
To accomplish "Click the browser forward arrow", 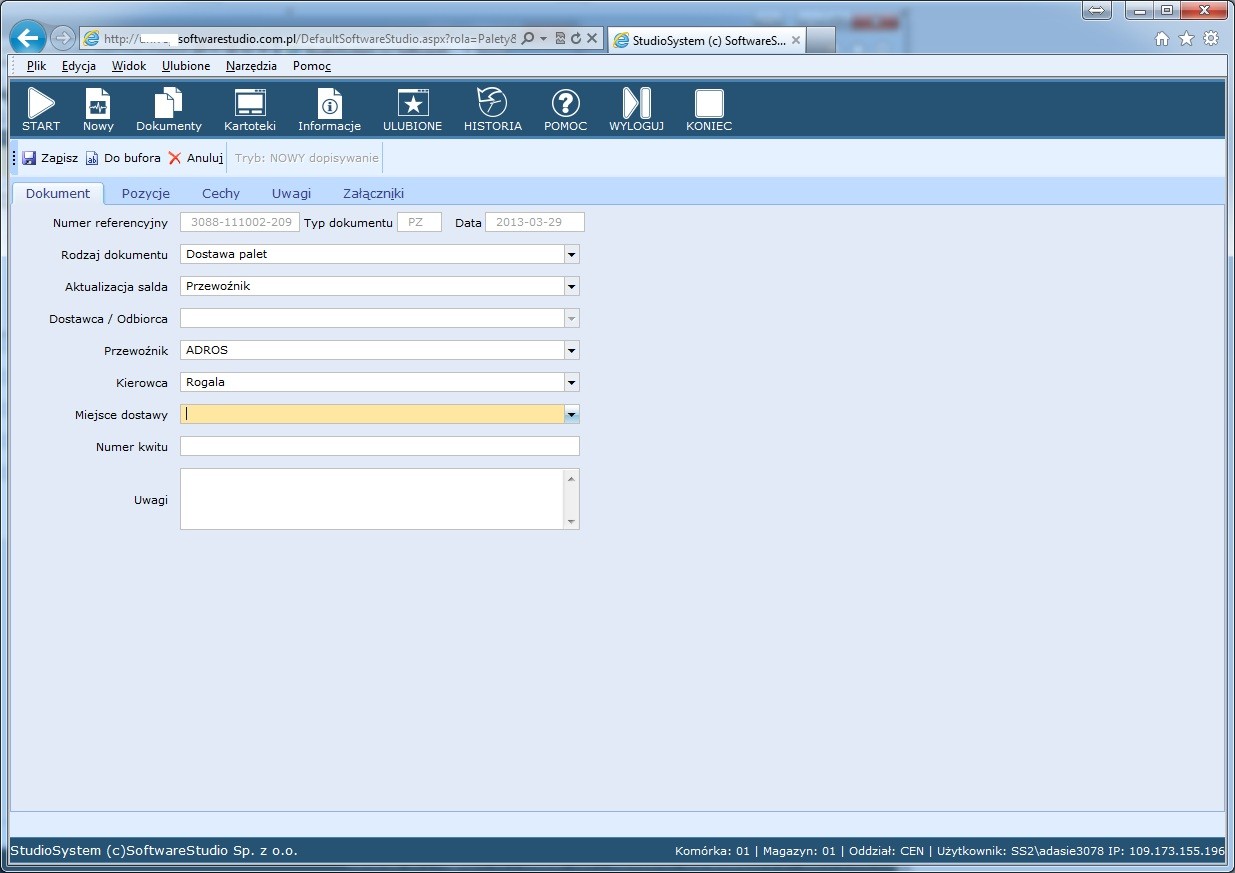I will [x=62, y=39].
